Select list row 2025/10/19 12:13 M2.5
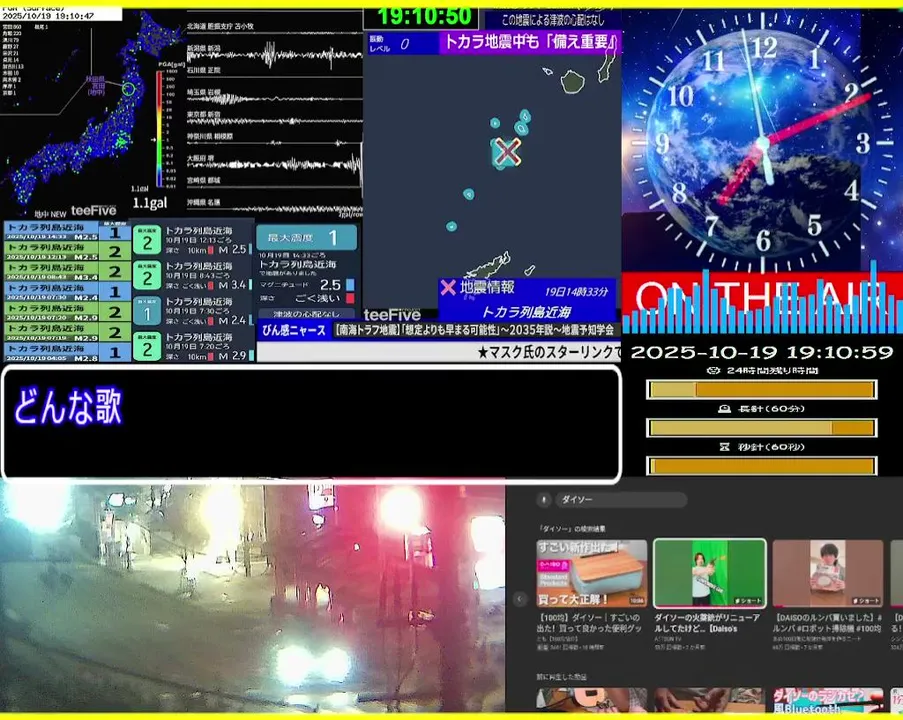 67,252
